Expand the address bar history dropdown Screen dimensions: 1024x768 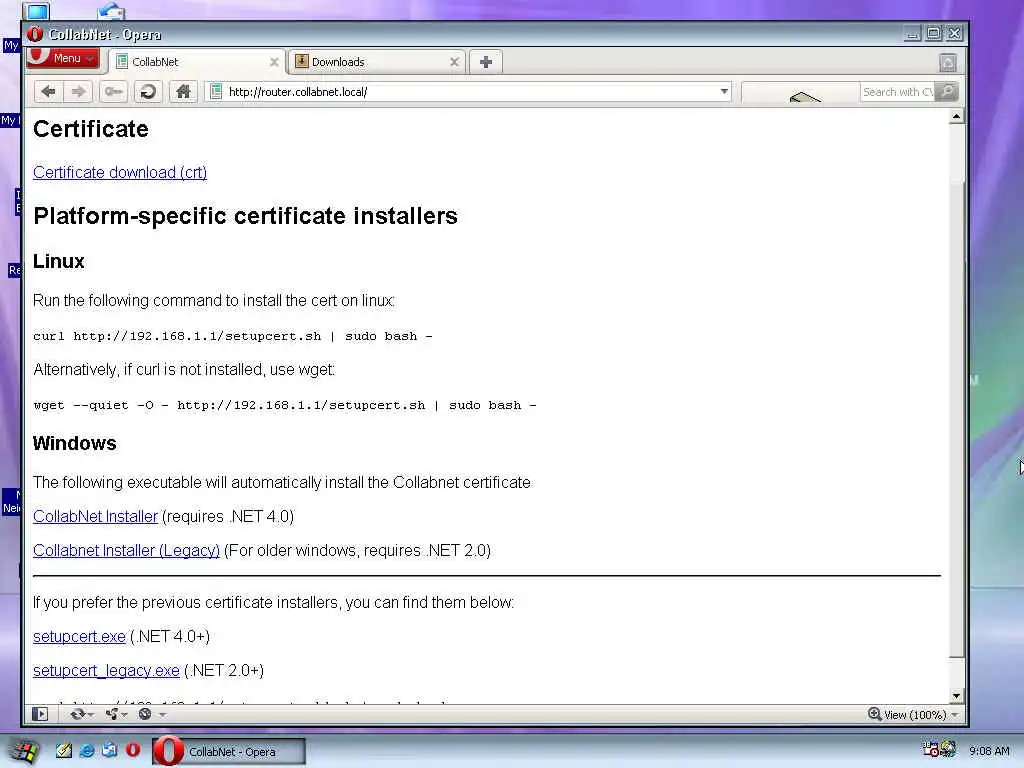tap(724, 92)
